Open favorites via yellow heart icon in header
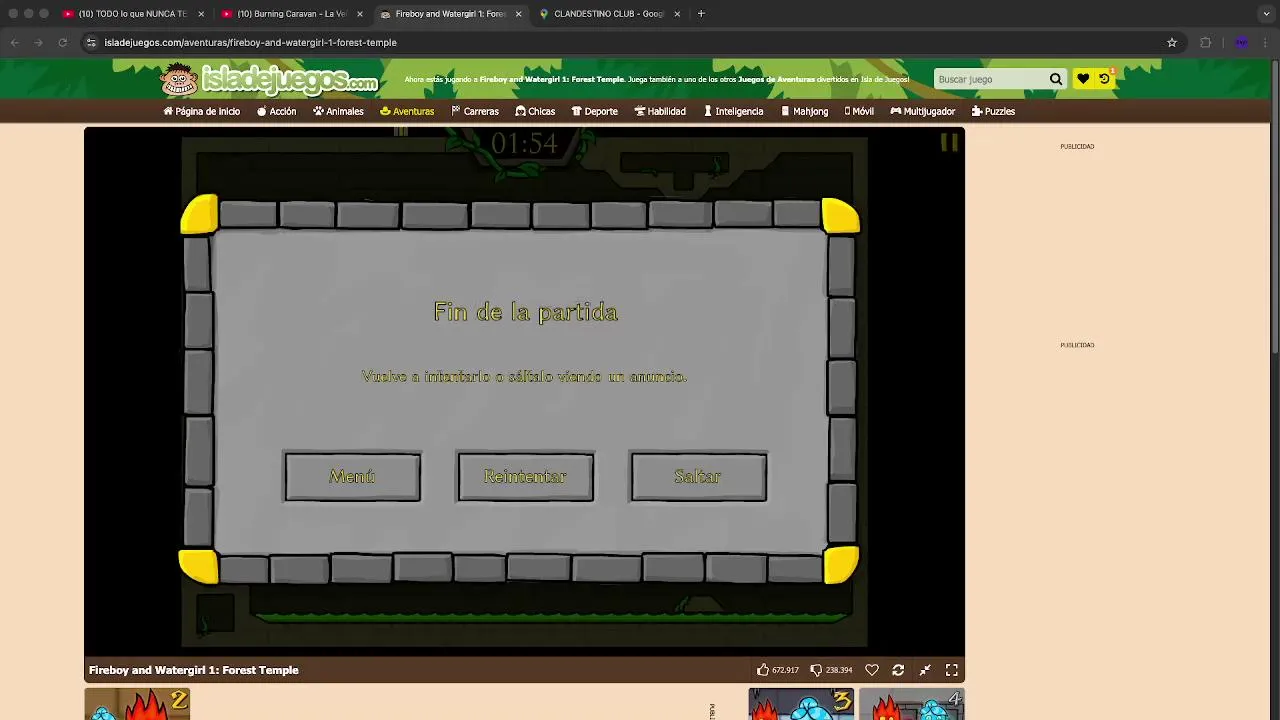Screen dimensions: 1280x720 click(1083, 79)
